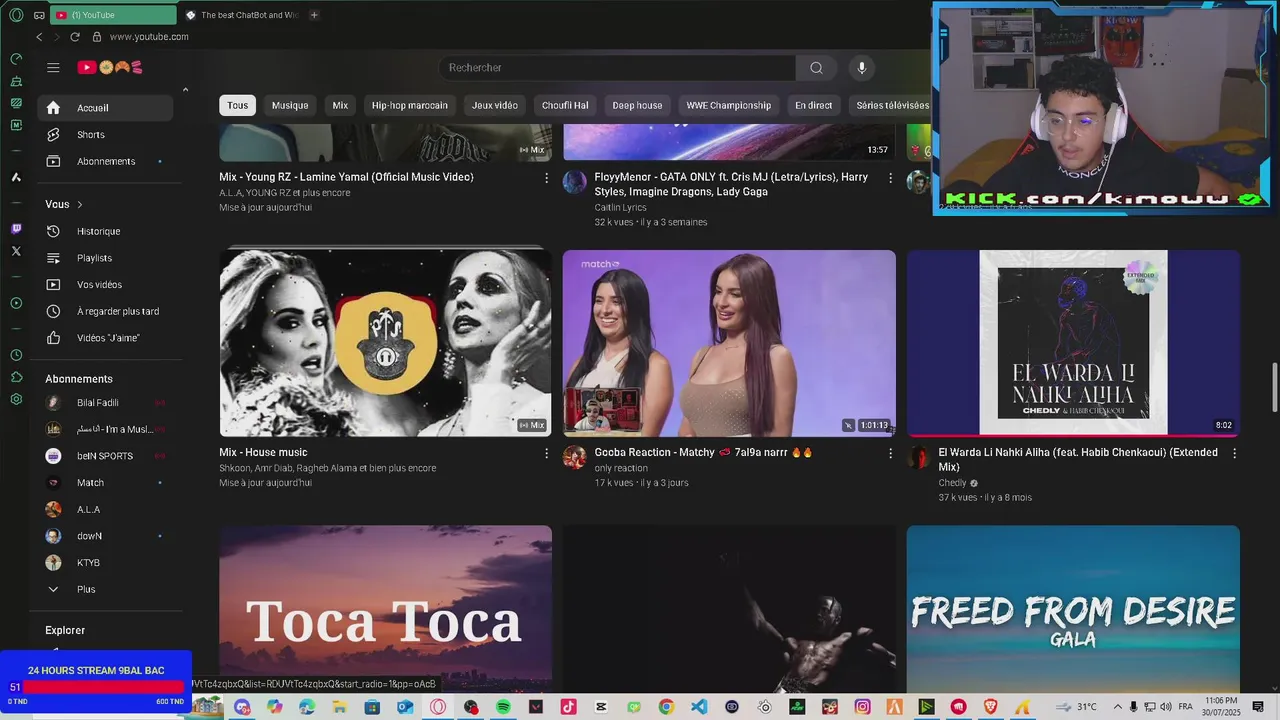Open the Opera sidebar settings gear
Image resolution: width=1280 pixels, height=720 pixels.
pos(16,399)
